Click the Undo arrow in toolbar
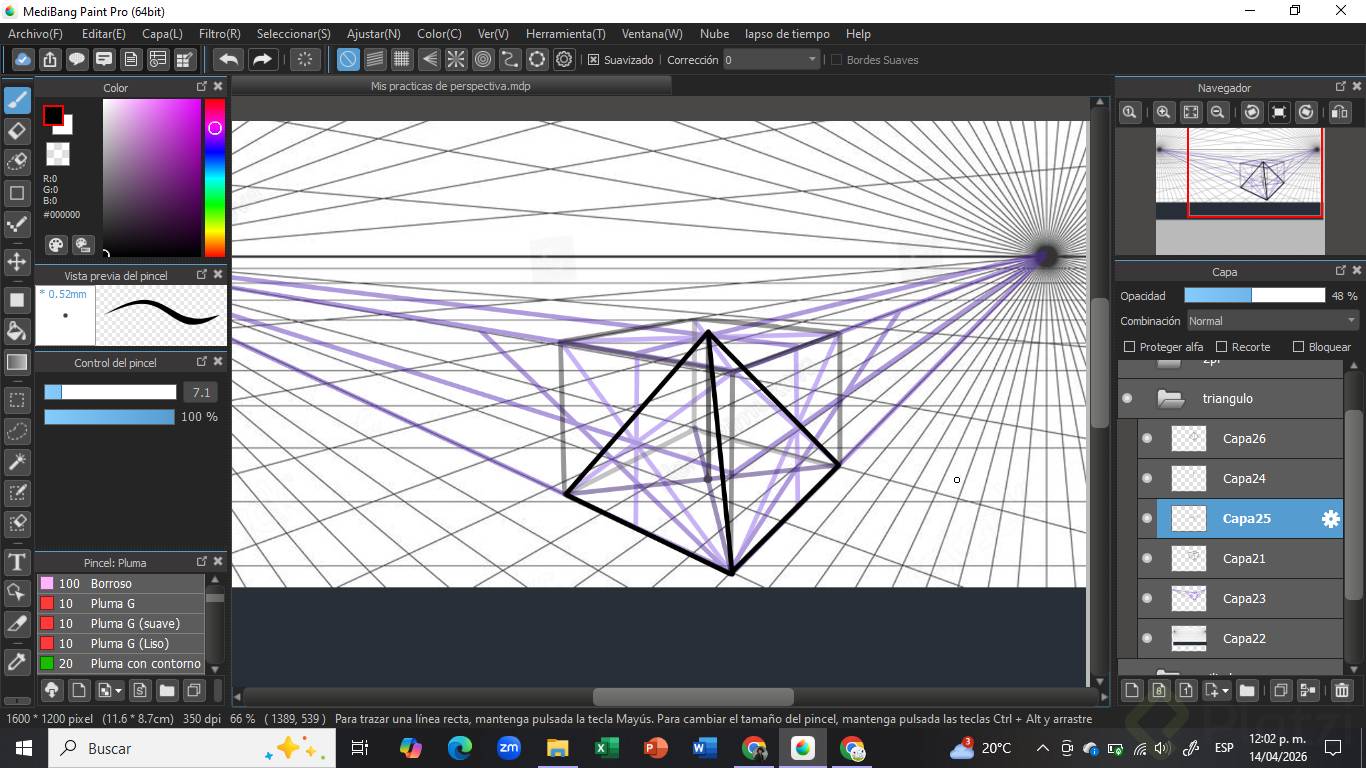The height and width of the screenshot is (768, 1366). pyautogui.click(x=229, y=60)
